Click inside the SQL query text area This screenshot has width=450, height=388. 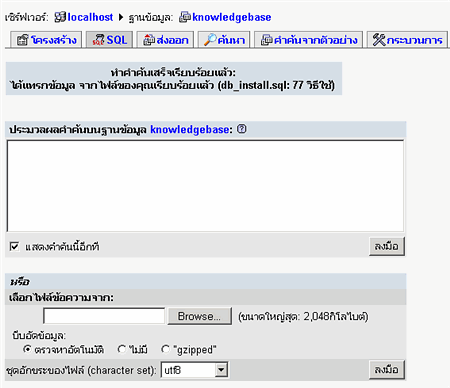click(205, 186)
